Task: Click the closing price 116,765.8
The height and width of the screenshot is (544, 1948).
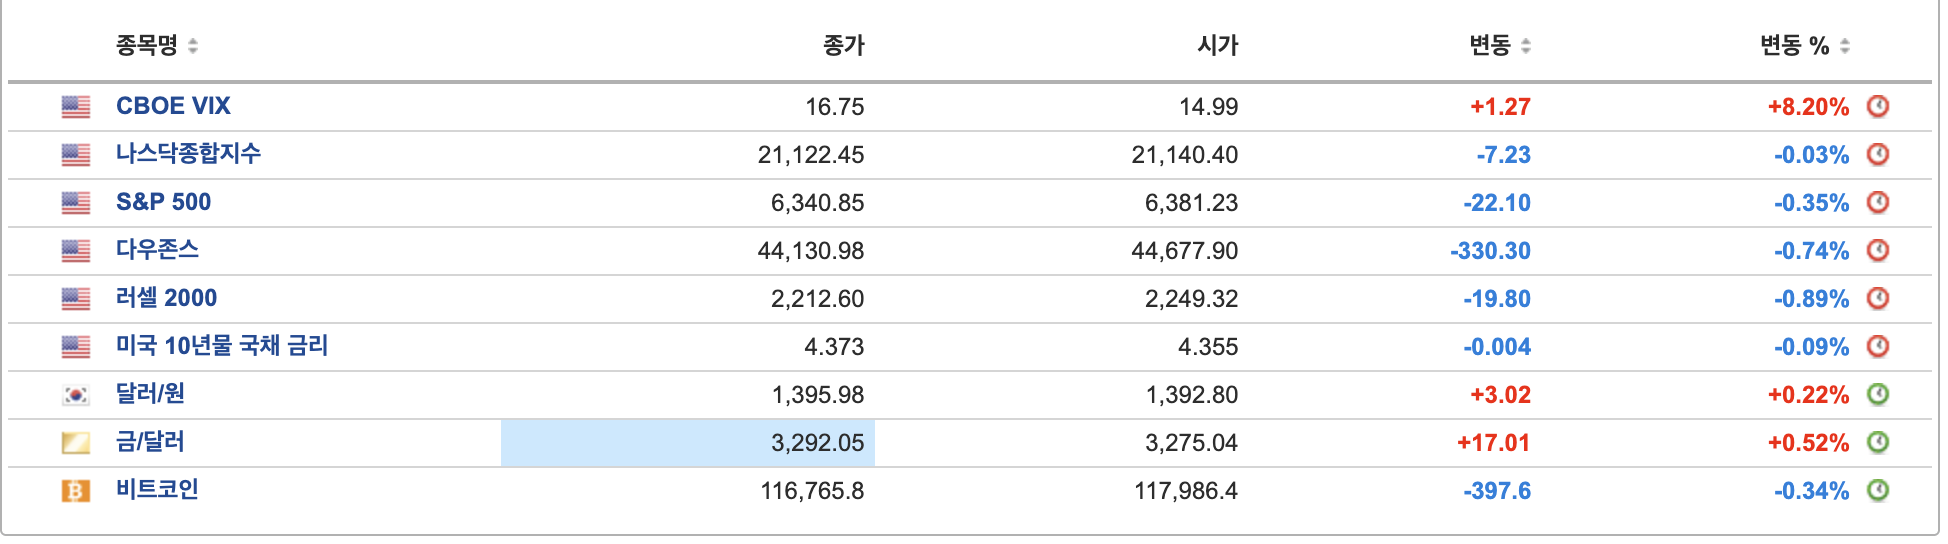Action: [x=812, y=491]
